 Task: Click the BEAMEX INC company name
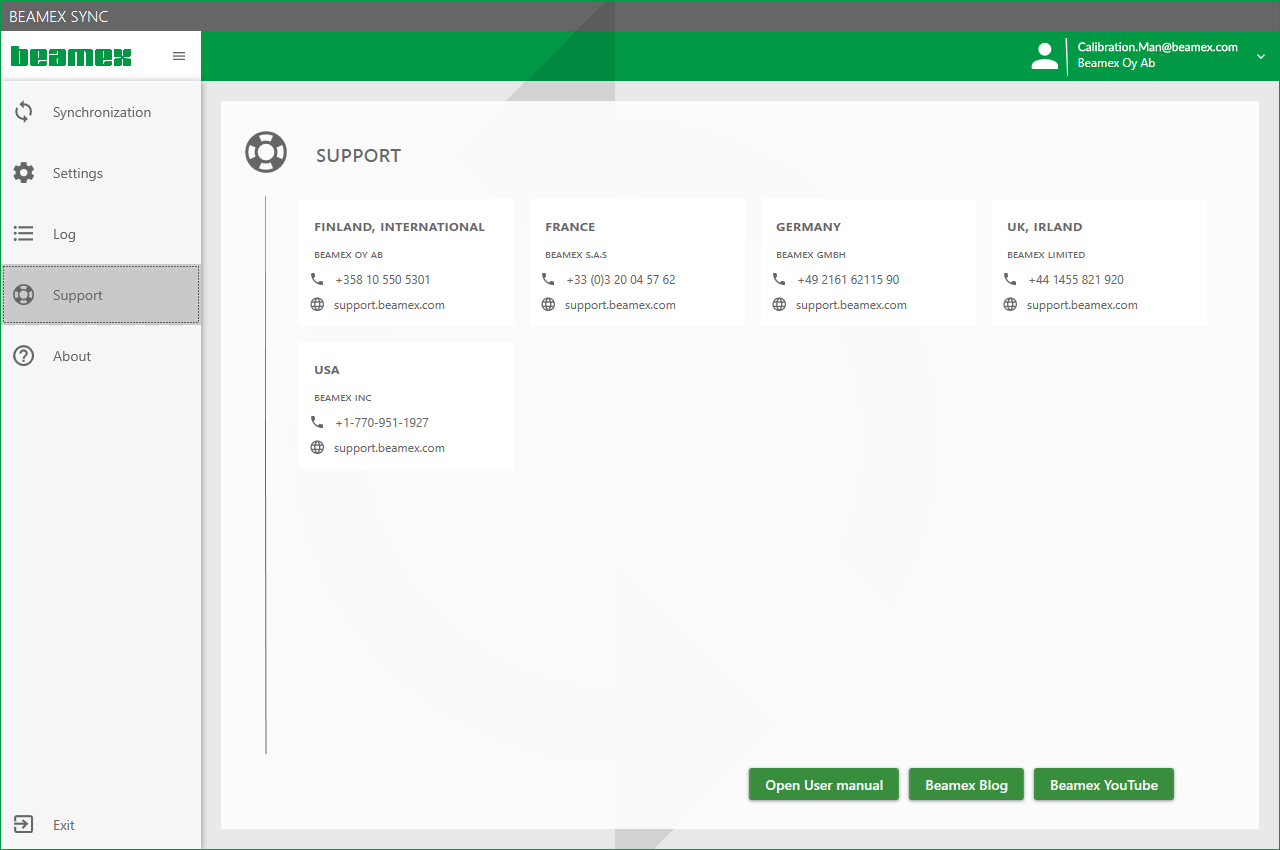[343, 398]
